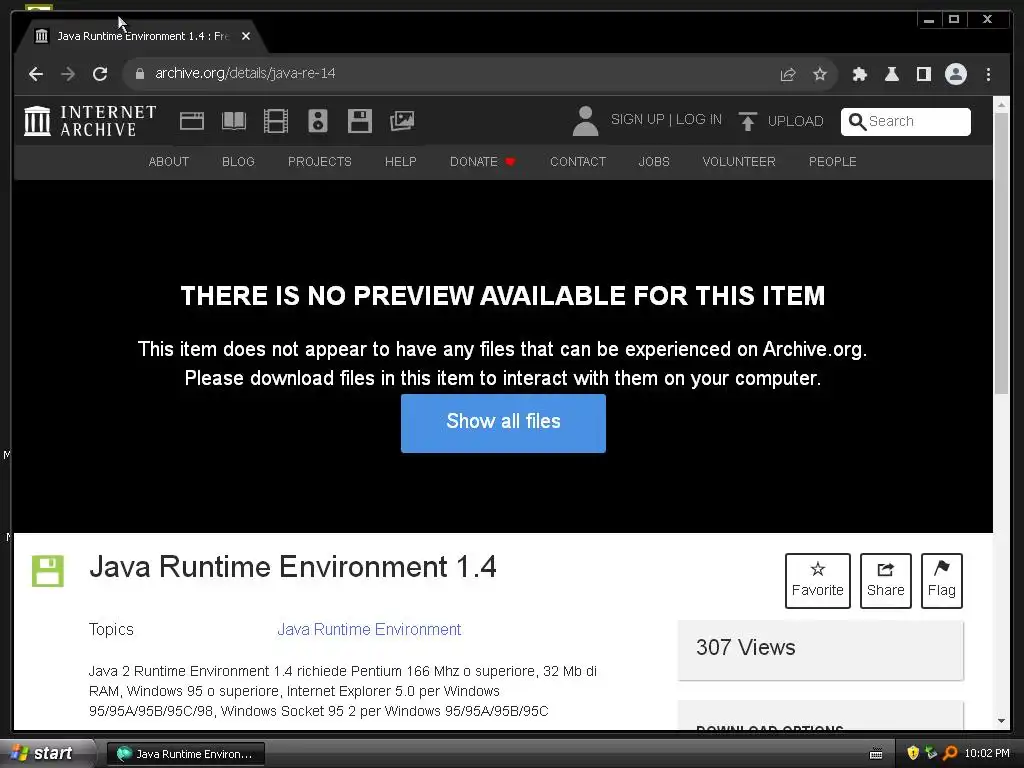
Task: Click the address bar URL
Action: tap(245, 73)
